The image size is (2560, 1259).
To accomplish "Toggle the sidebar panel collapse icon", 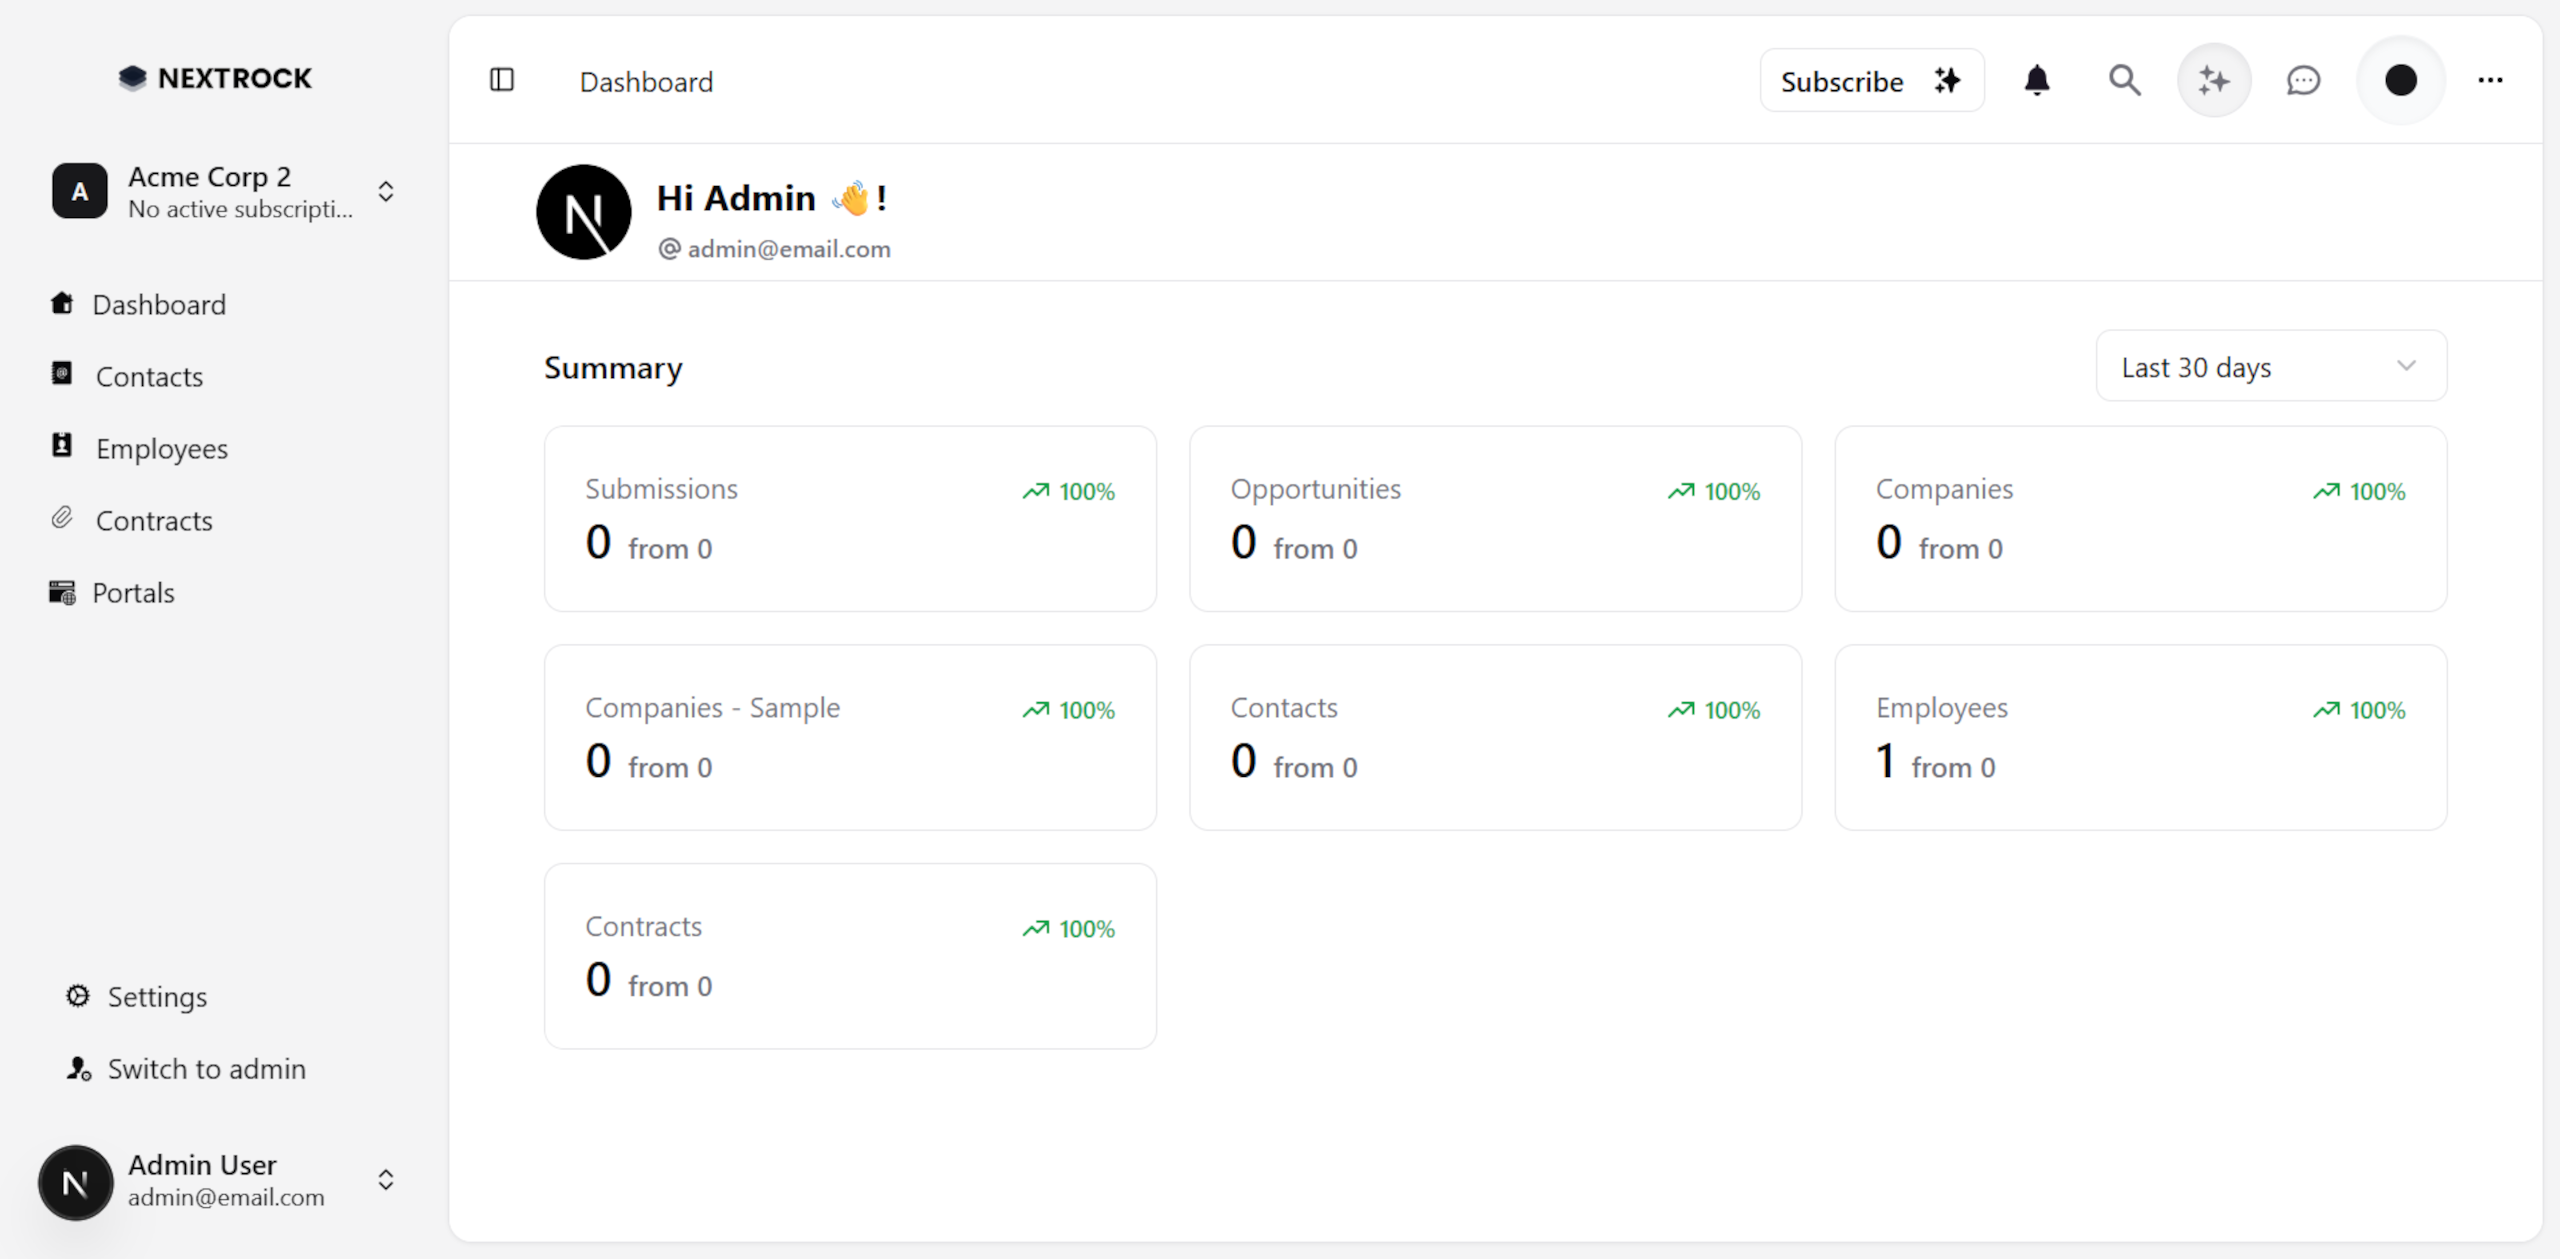I will 502,80.
